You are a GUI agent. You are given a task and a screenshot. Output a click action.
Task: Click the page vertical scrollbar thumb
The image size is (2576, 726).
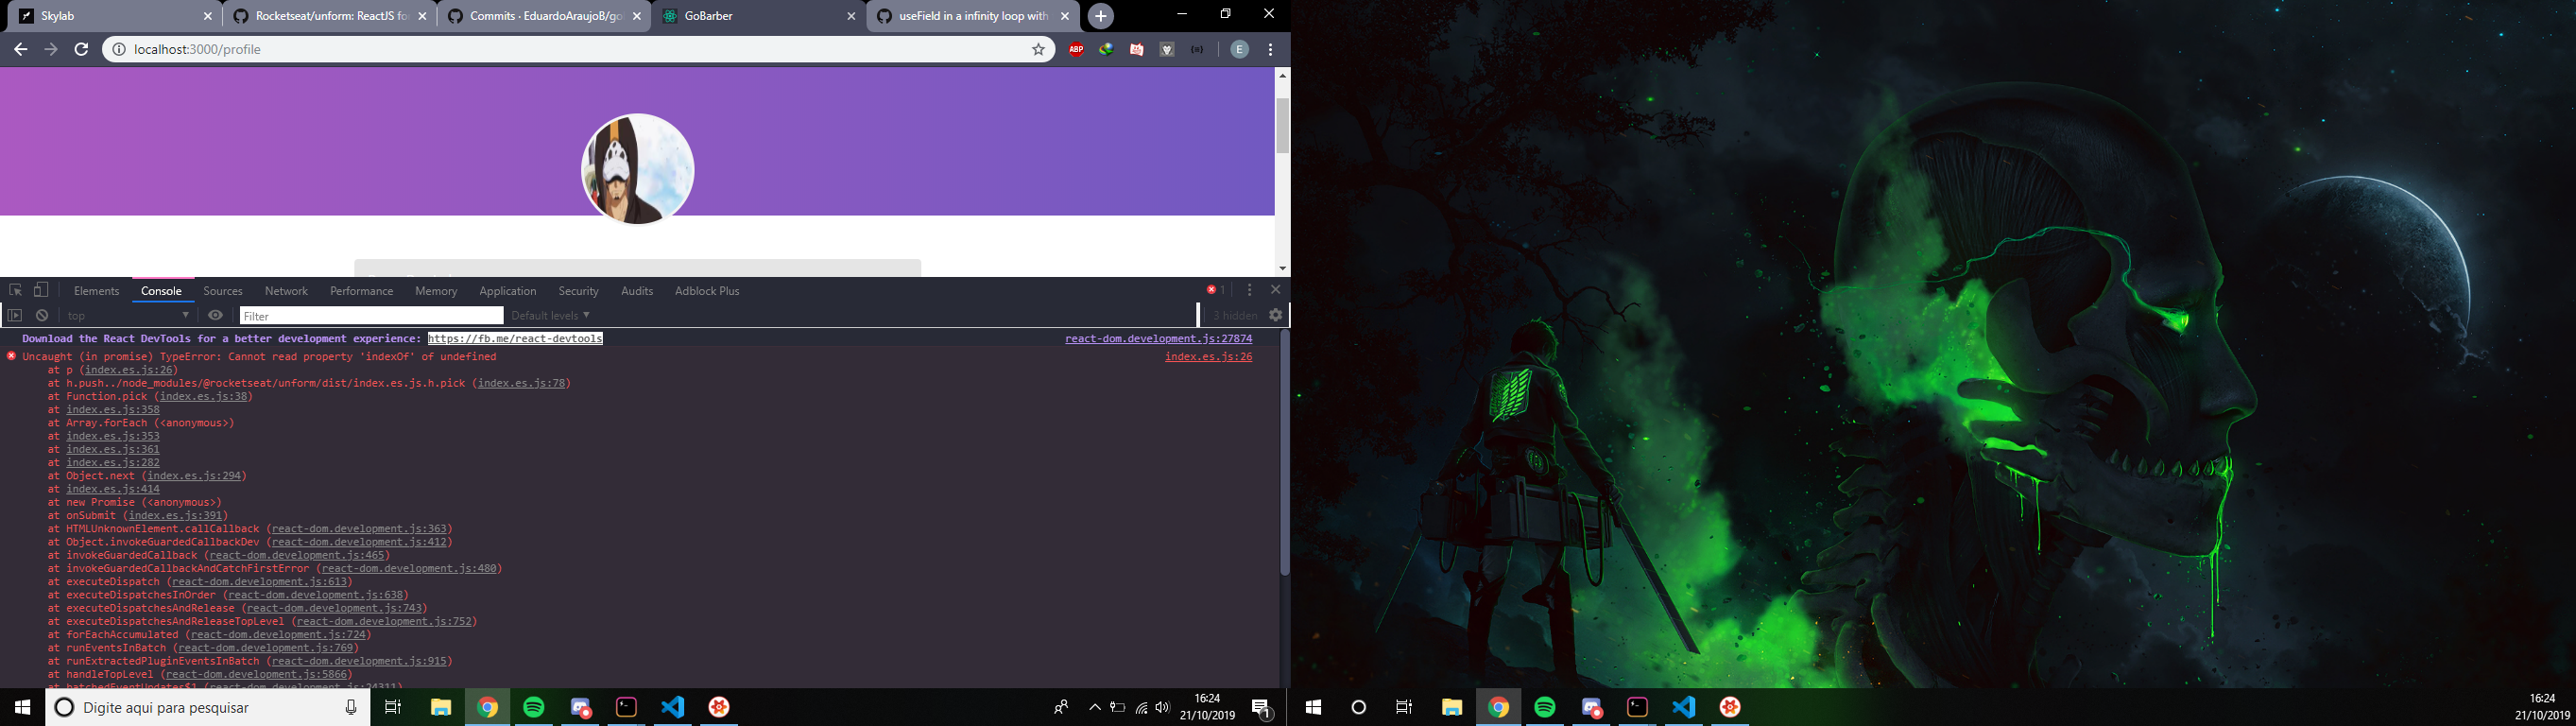tap(1282, 126)
